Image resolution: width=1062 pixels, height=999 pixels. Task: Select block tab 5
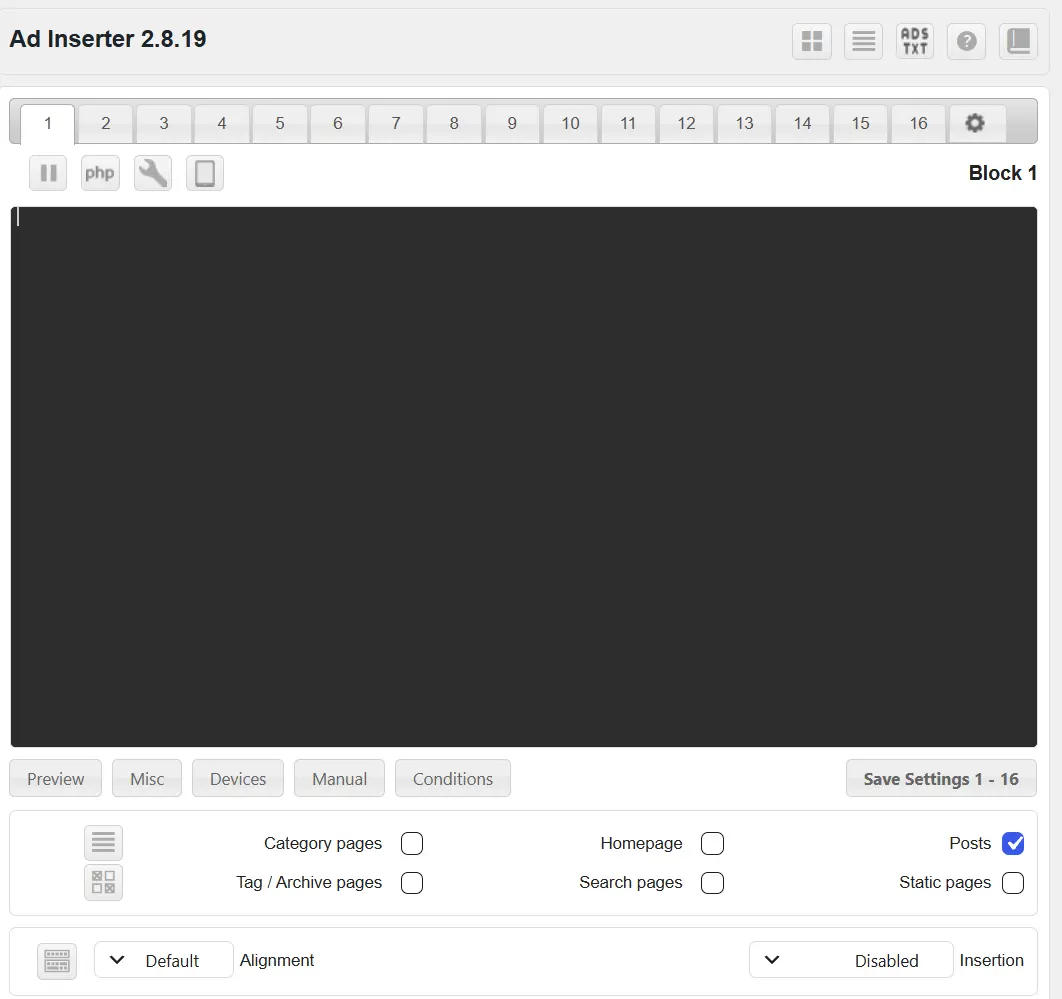click(x=280, y=123)
